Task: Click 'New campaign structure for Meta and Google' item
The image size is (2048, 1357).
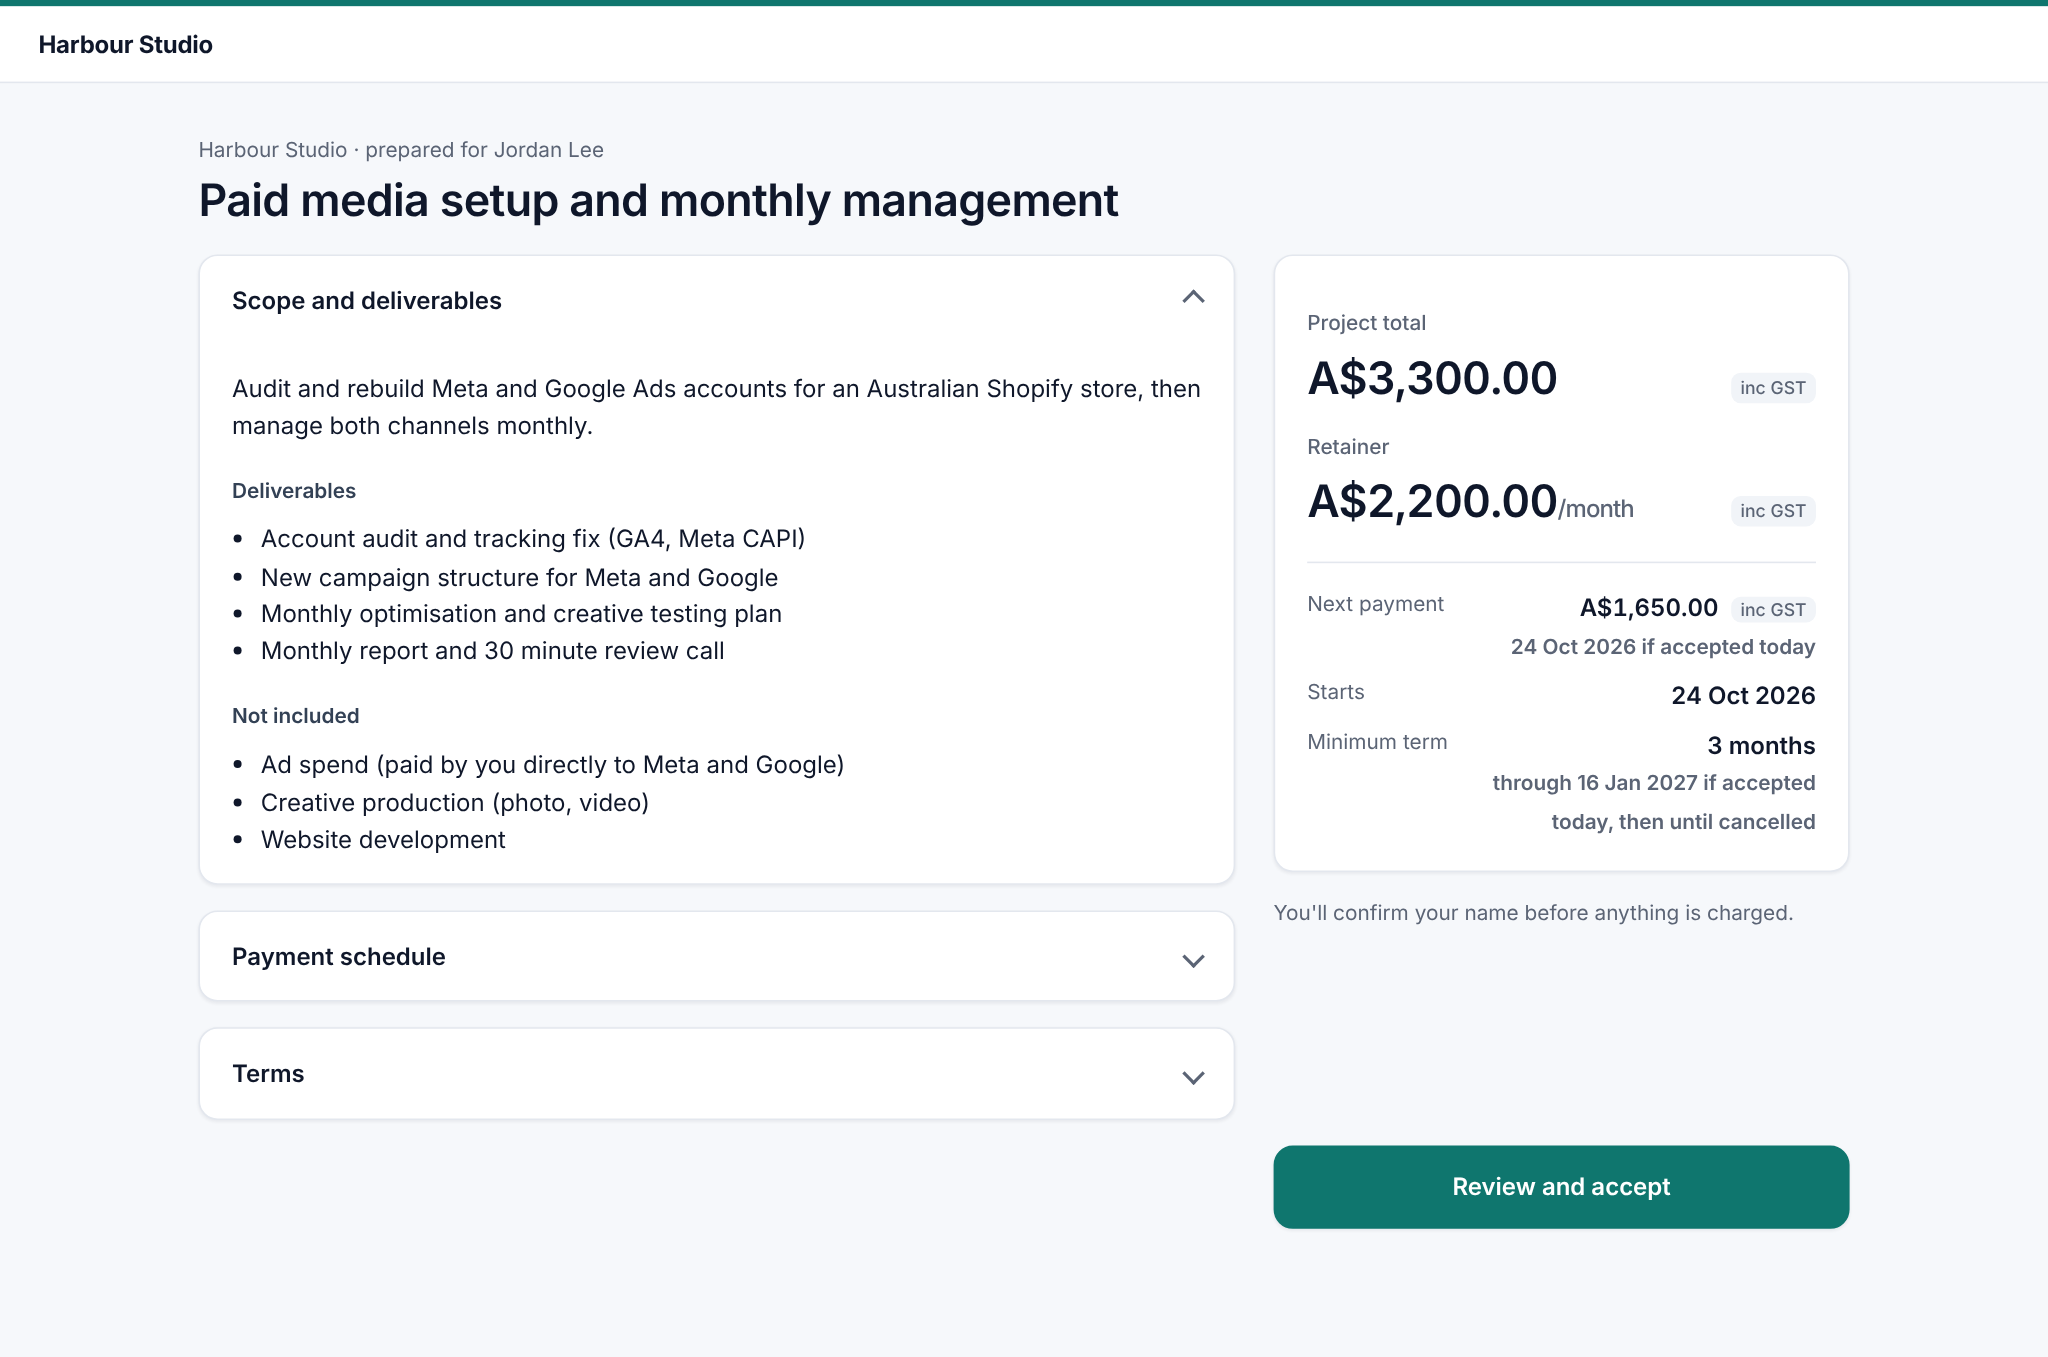Action: [x=519, y=578]
